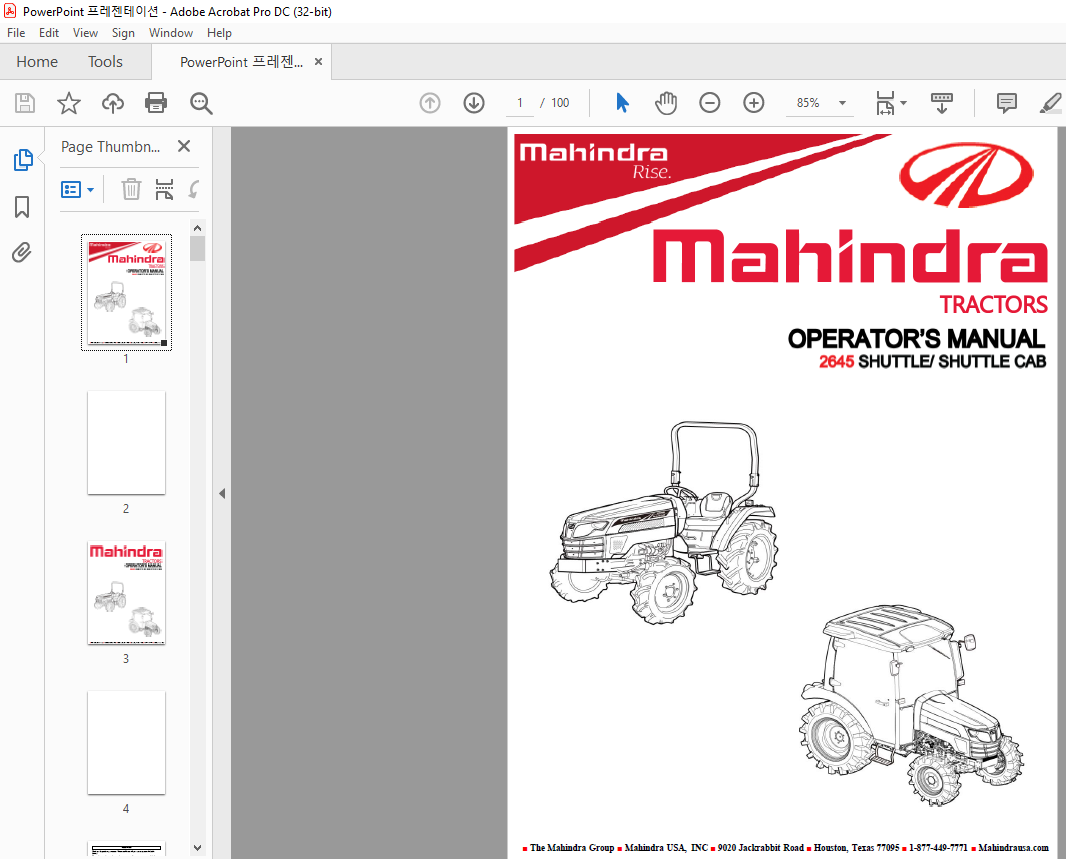The height and width of the screenshot is (859, 1066).
Task: Open the Help menu
Action: click(219, 33)
